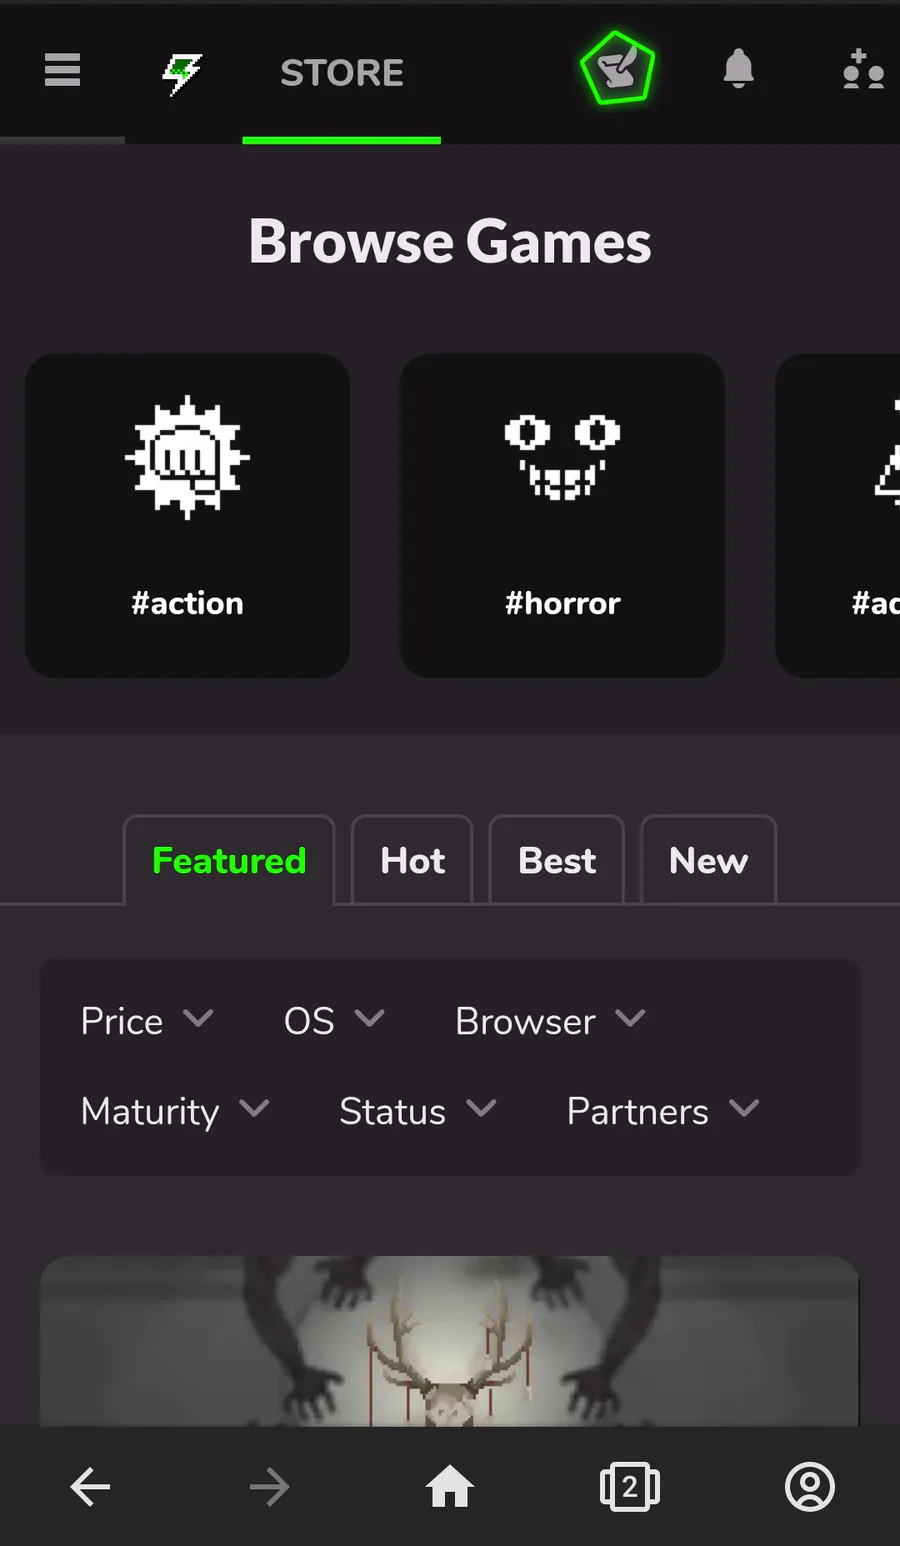Open notifications bell
900x1546 pixels.
738,69
